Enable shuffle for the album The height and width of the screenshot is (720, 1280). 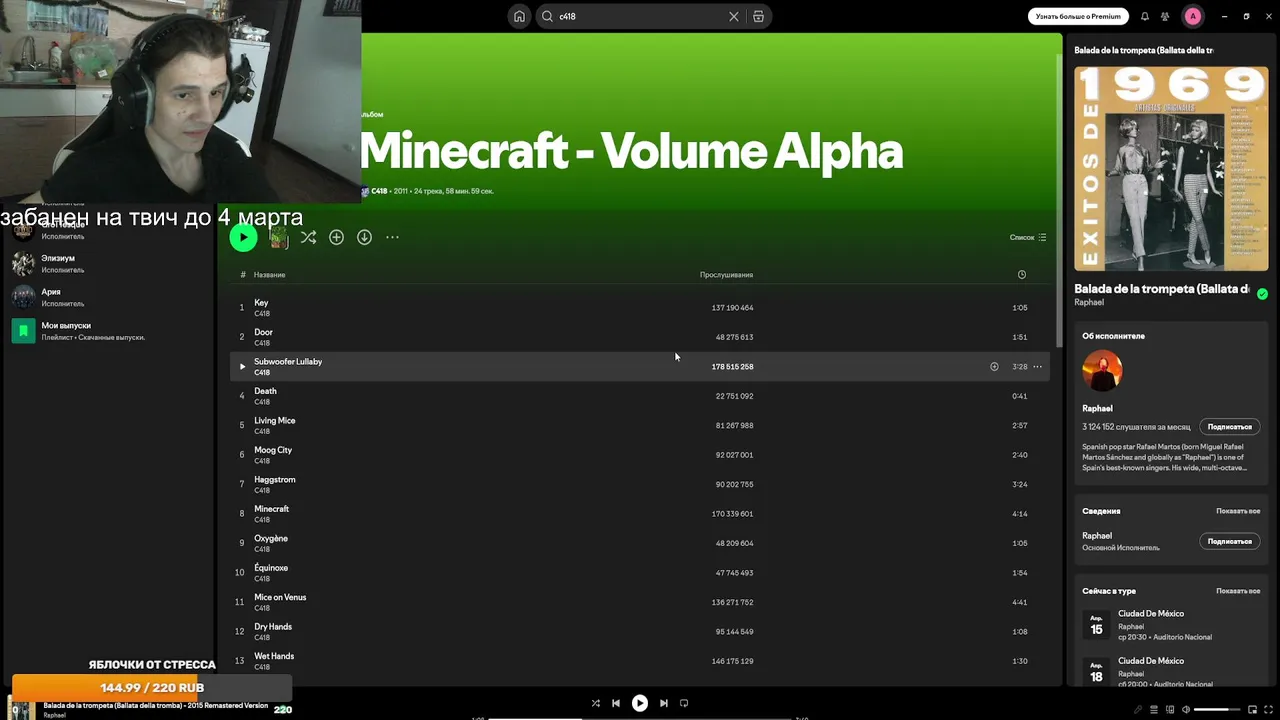[x=308, y=237]
